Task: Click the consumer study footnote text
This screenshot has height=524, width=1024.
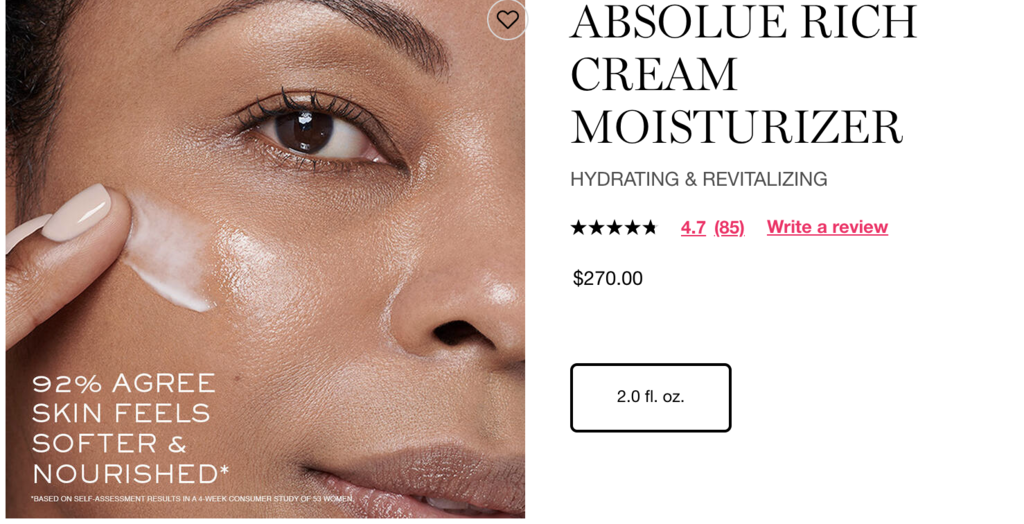Action: coord(192,499)
